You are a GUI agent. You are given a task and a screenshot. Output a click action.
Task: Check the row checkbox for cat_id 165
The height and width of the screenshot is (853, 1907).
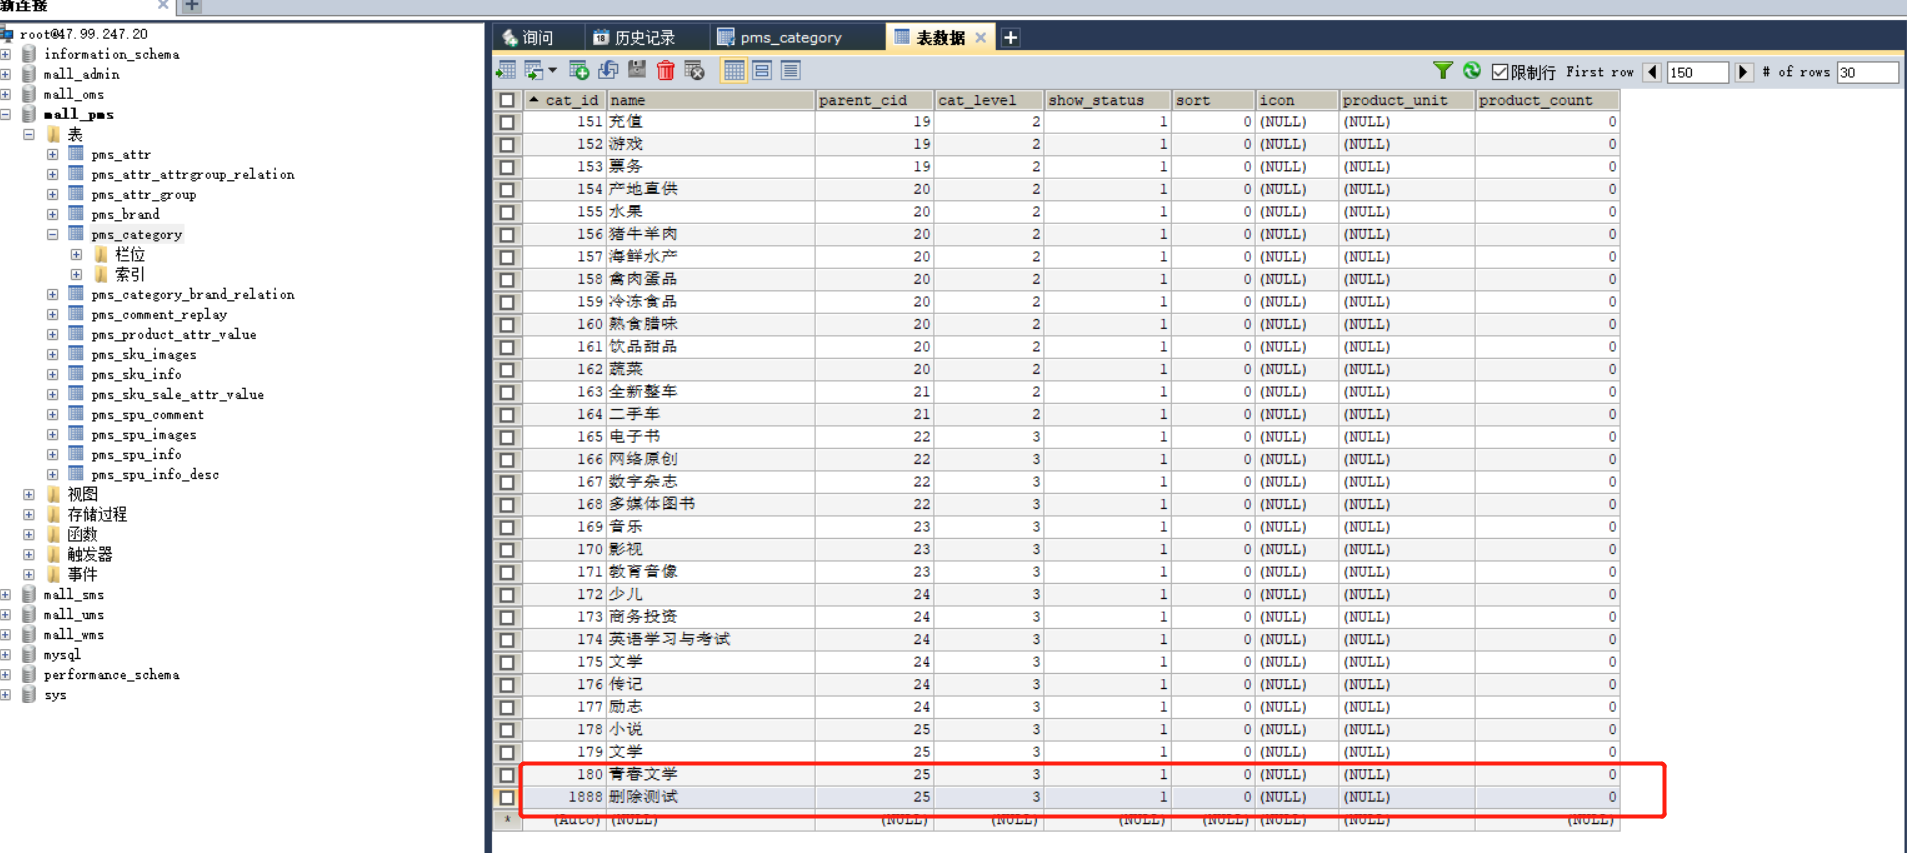point(507,437)
